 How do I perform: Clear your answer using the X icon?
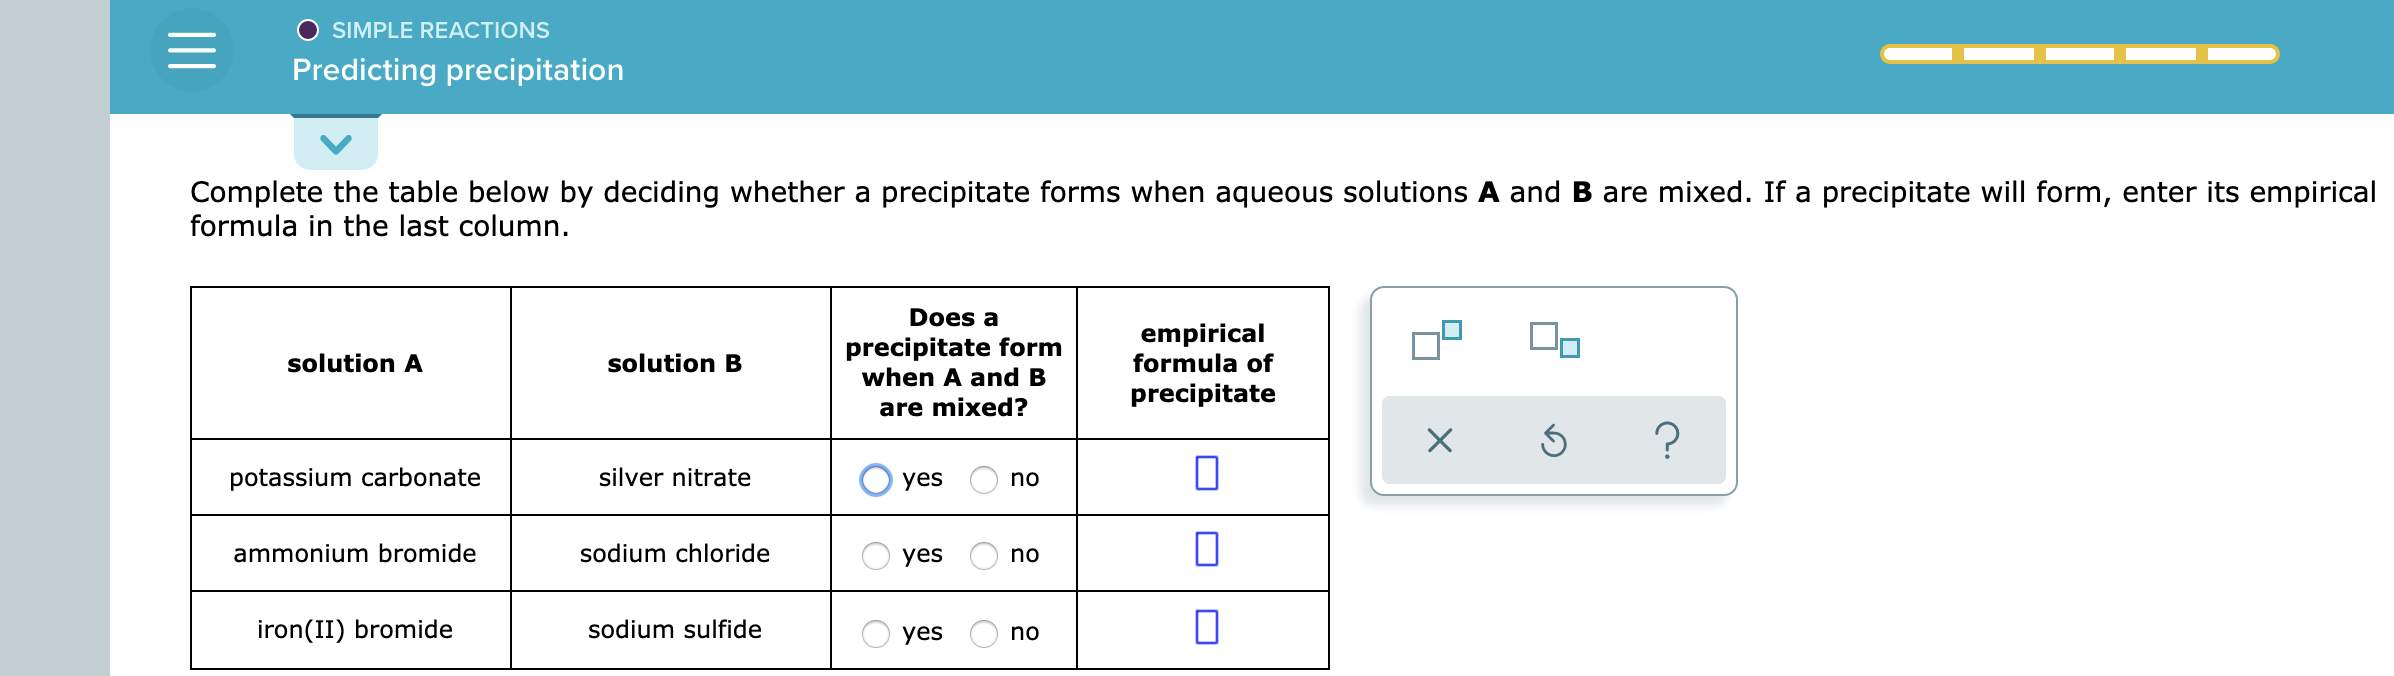(x=1438, y=442)
